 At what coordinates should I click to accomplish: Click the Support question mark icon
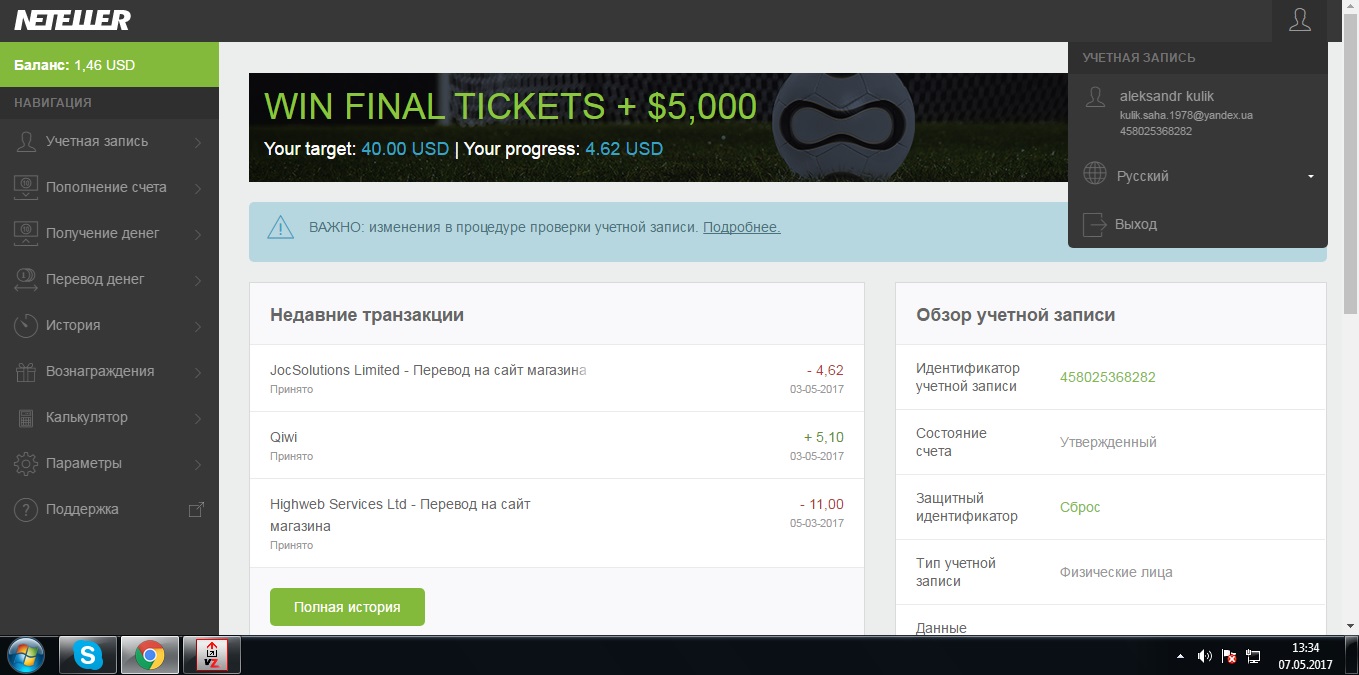tap(27, 509)
